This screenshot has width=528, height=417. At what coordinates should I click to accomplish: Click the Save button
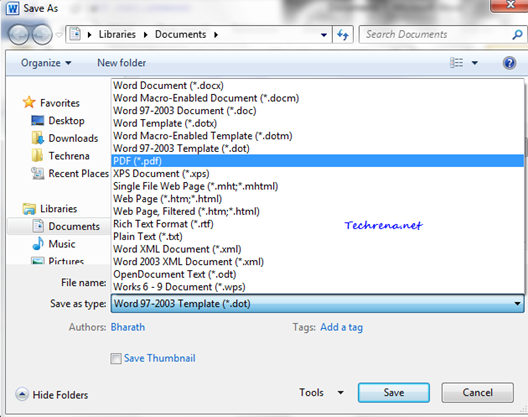click(394, 392)
